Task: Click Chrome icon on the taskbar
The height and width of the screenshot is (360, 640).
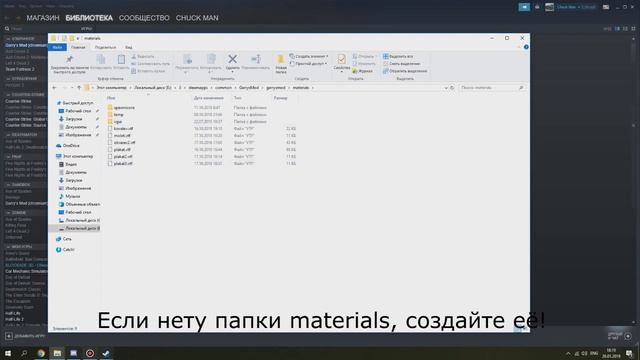Action: [x=41, y=353]
